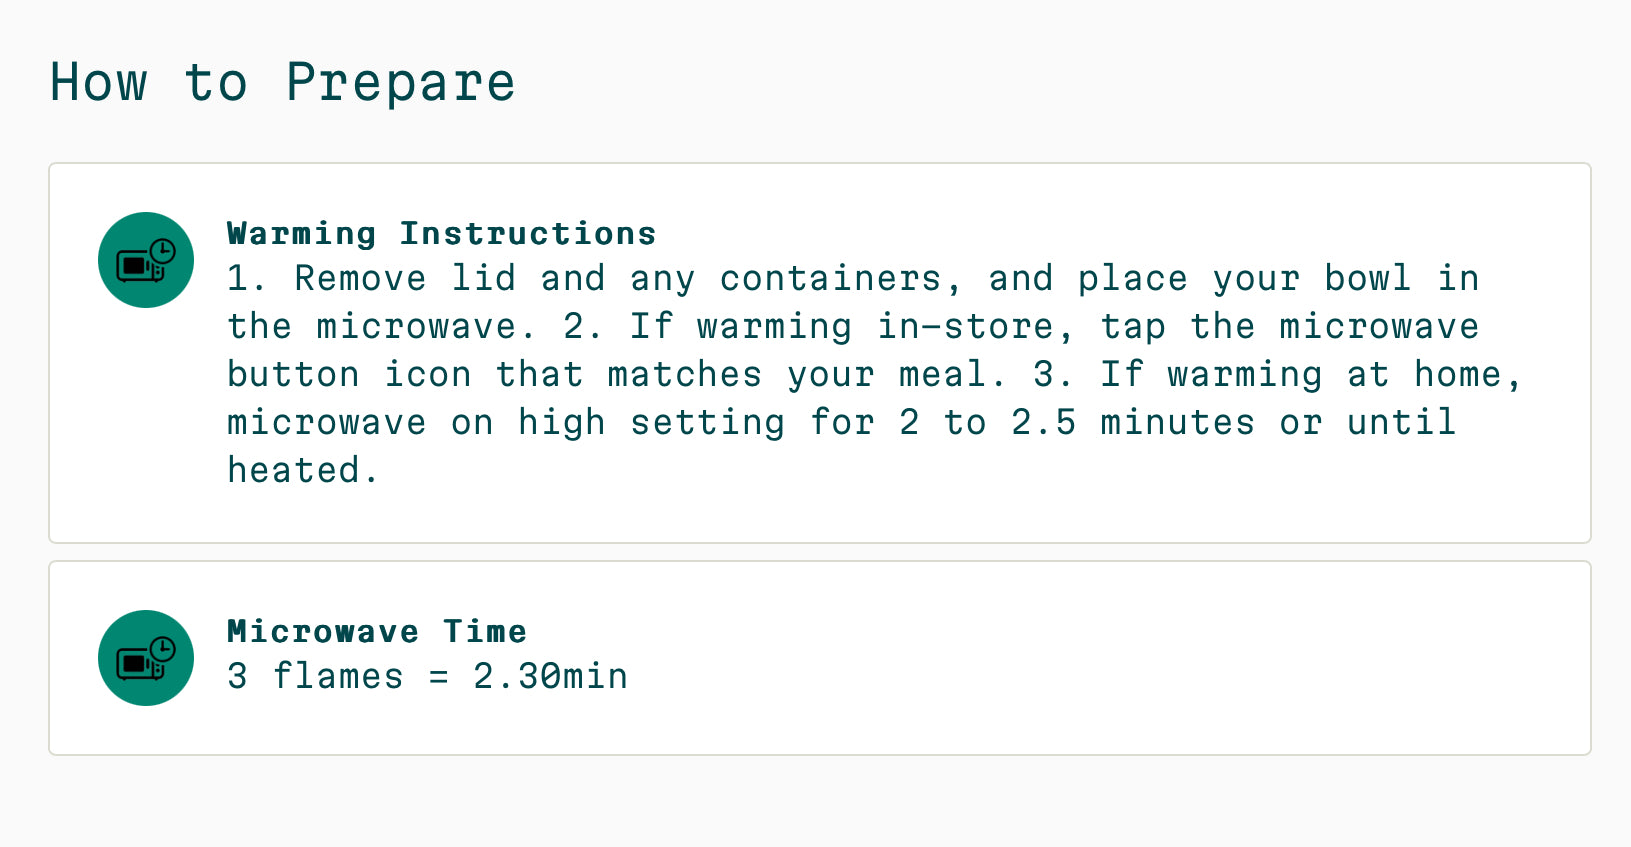
Task: Click "place your bowl in" text
Action: tap(1278, 279)
